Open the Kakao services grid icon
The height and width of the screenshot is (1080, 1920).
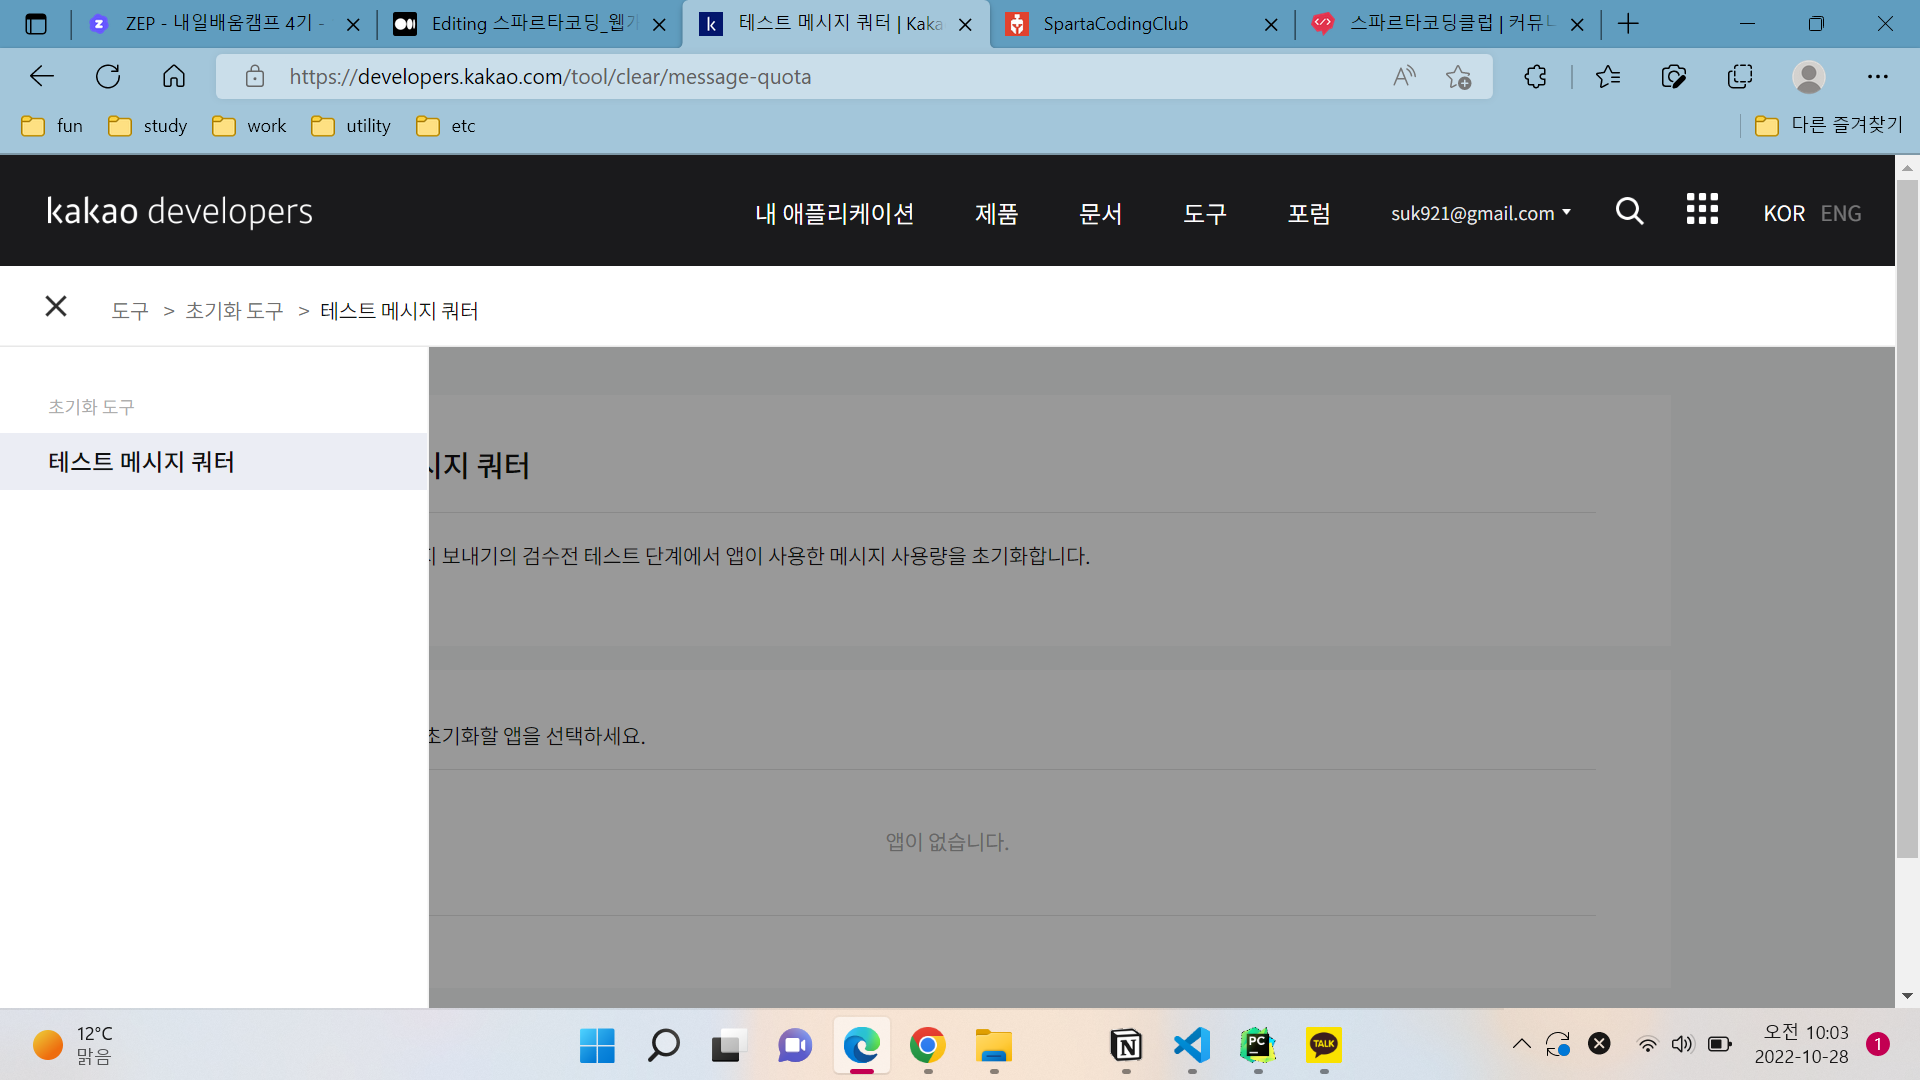pos(1702,209)
